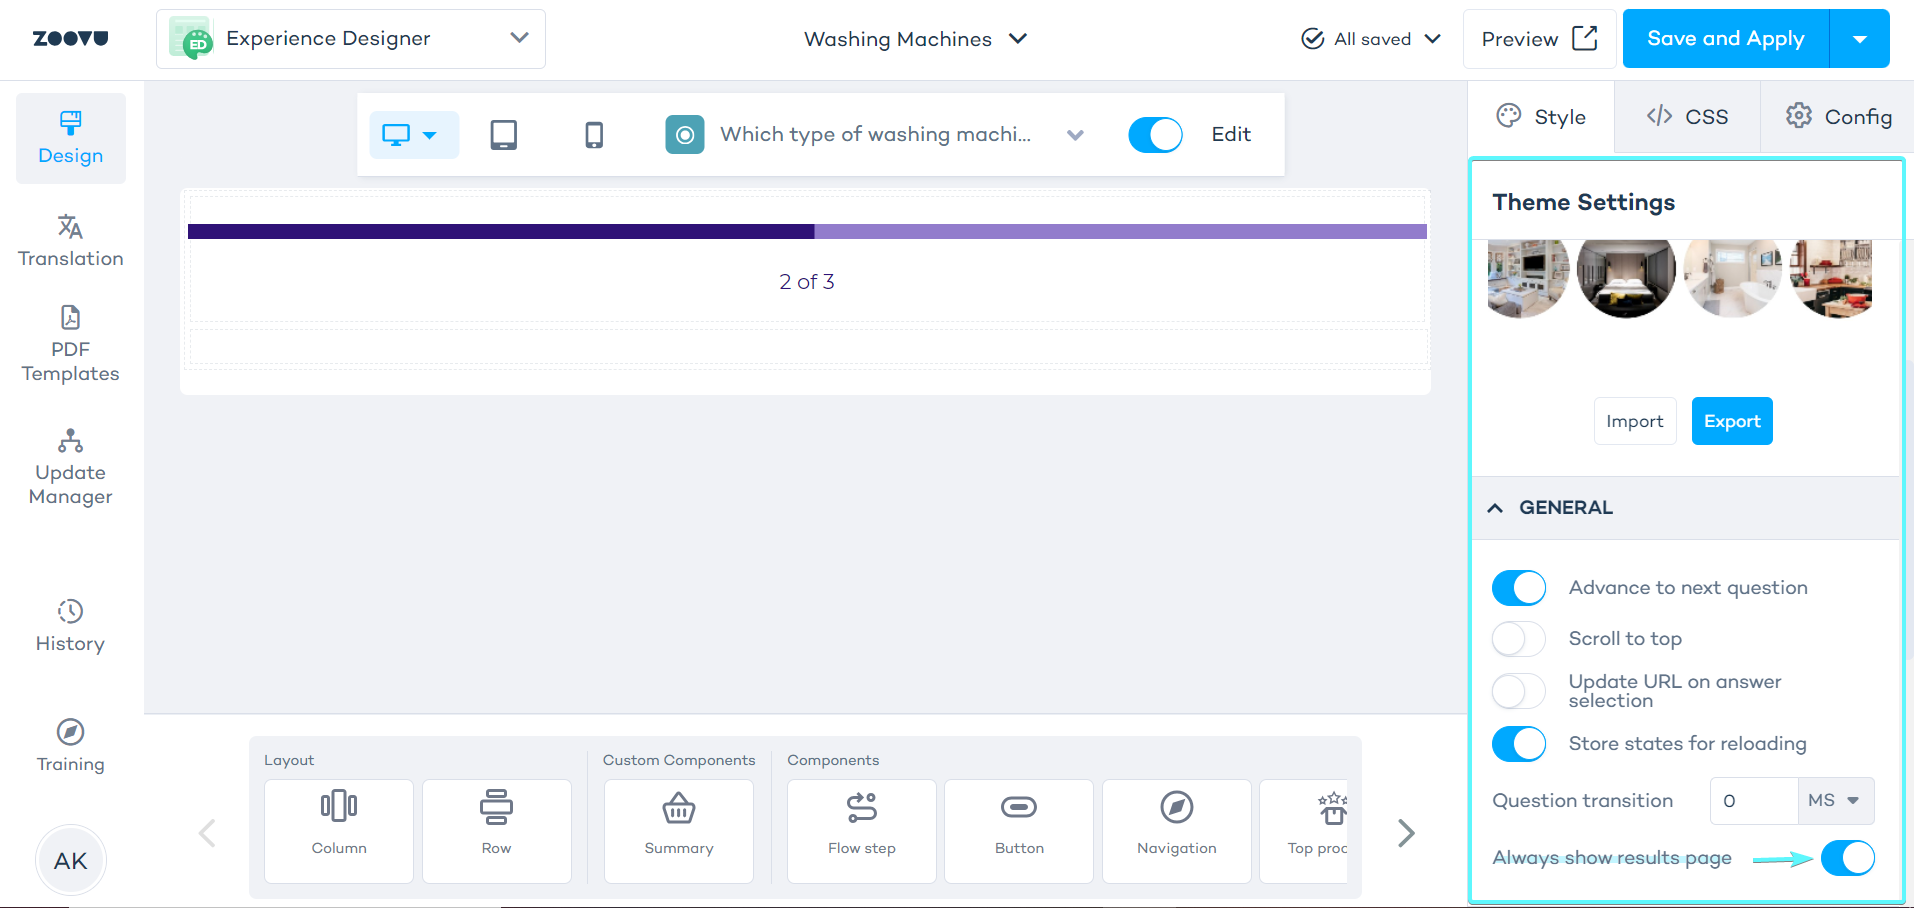Select the Translation tool
The width and height of the screenshot is (1914, 908).
(70, 240)
